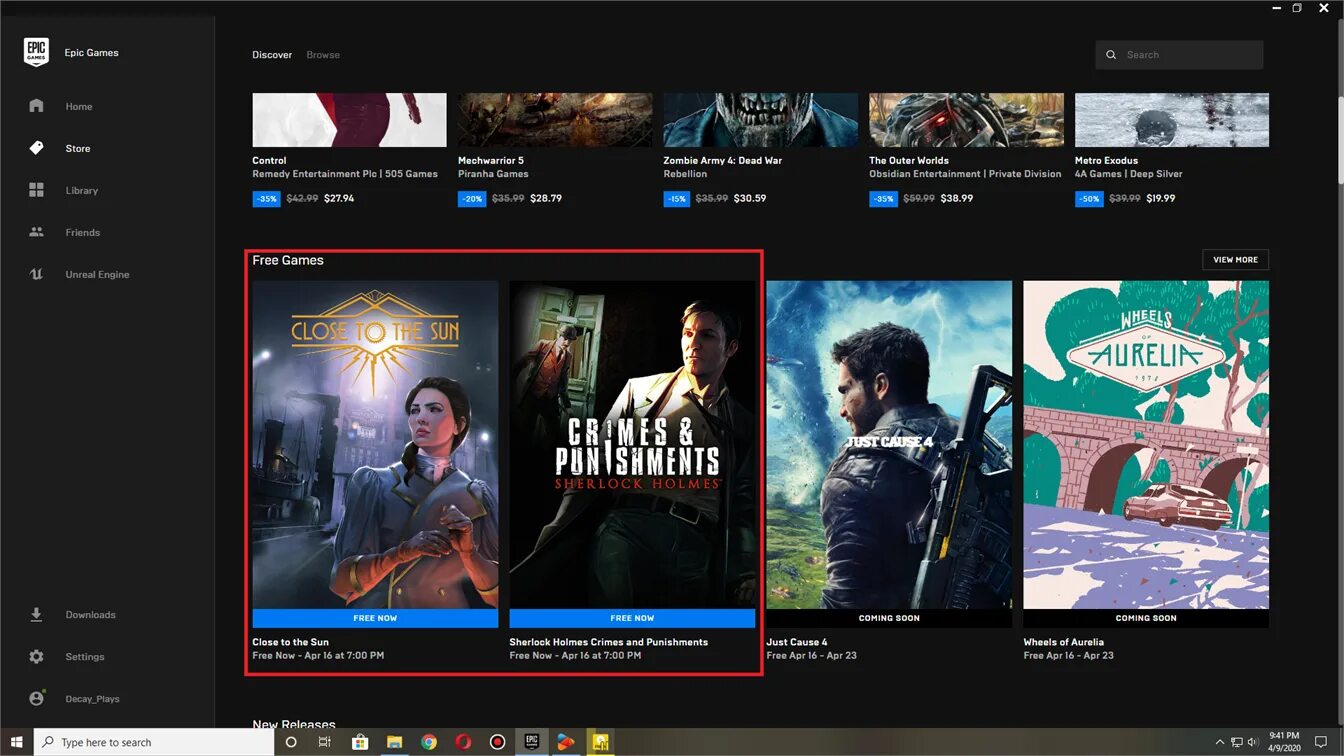Open the Windows Start menu
The image size is (1344, 756).
point(16,742)
